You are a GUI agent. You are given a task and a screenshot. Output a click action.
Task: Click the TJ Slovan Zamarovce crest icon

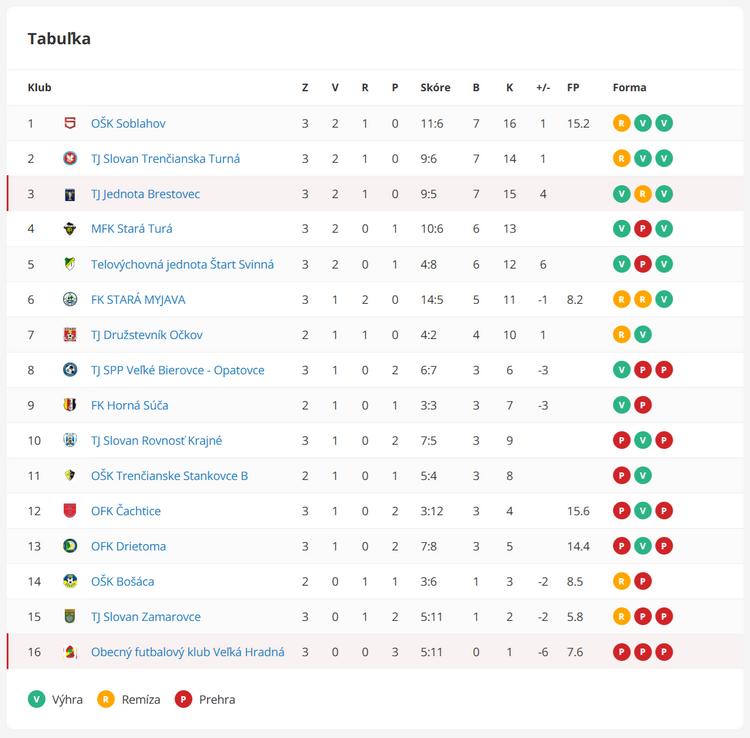click(x=70, y=617)
